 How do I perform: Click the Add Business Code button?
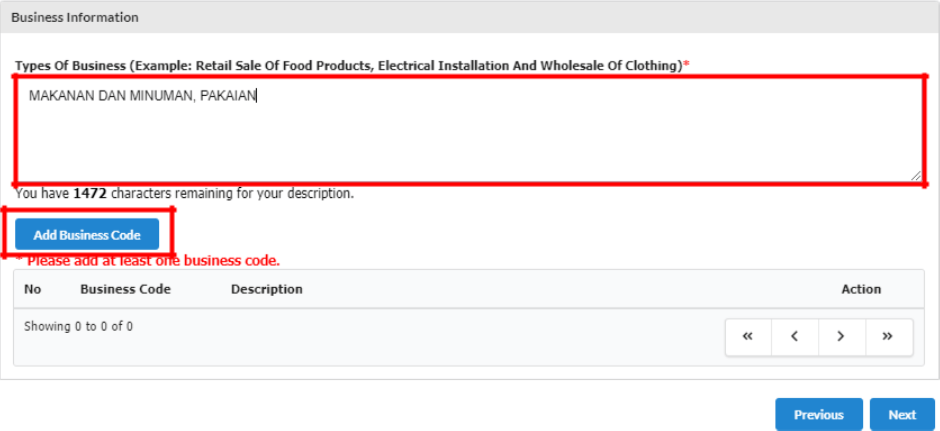[x=87, y=235]
